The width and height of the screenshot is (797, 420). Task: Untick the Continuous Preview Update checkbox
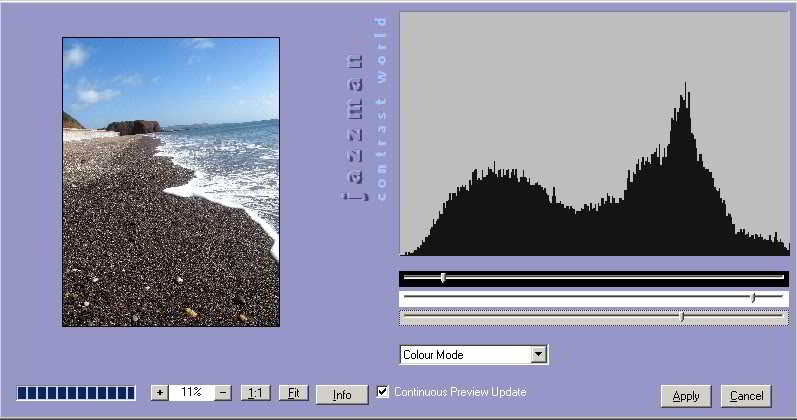[383, 392]
